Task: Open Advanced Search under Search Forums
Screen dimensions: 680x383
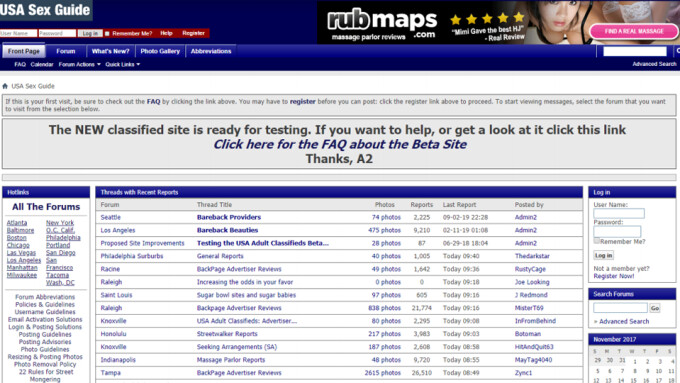Action: tap(624, 321)
